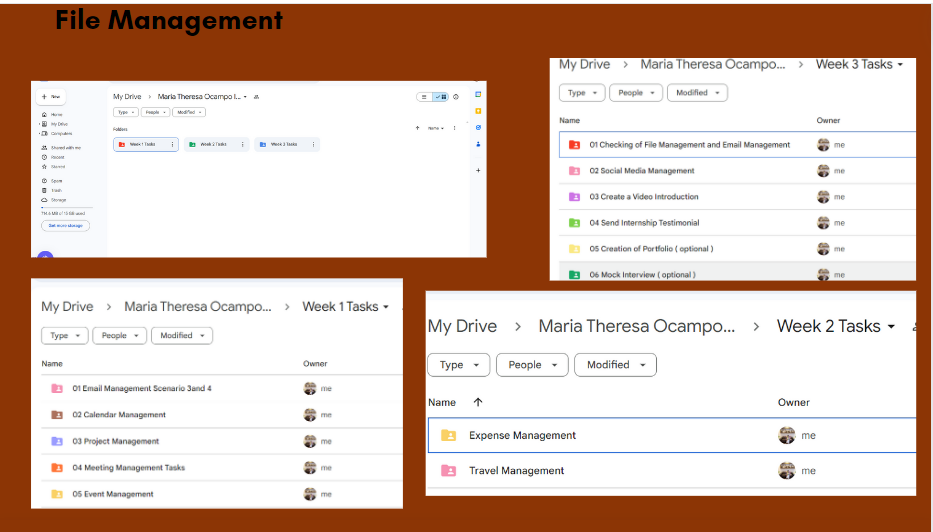Image resolution: width=933 pixels, height=532 pixels.
Task: Reverse sort direction arrow in Week 2 Tasks
Action: click(478, 402)
